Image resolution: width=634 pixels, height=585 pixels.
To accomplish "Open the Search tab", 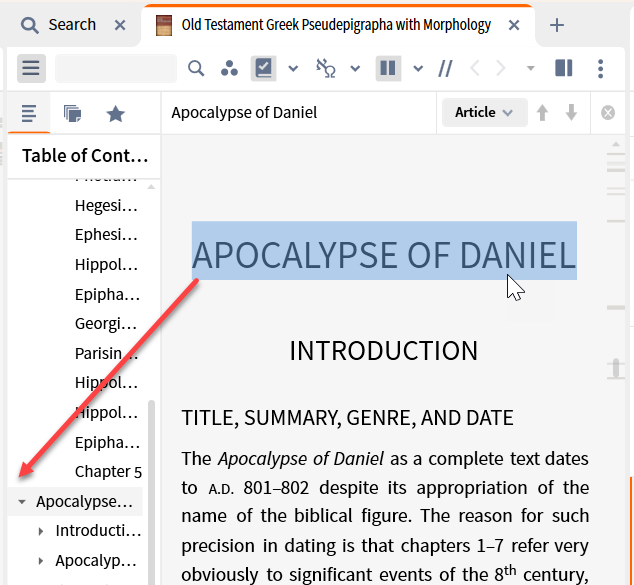I will coord(59,25).
